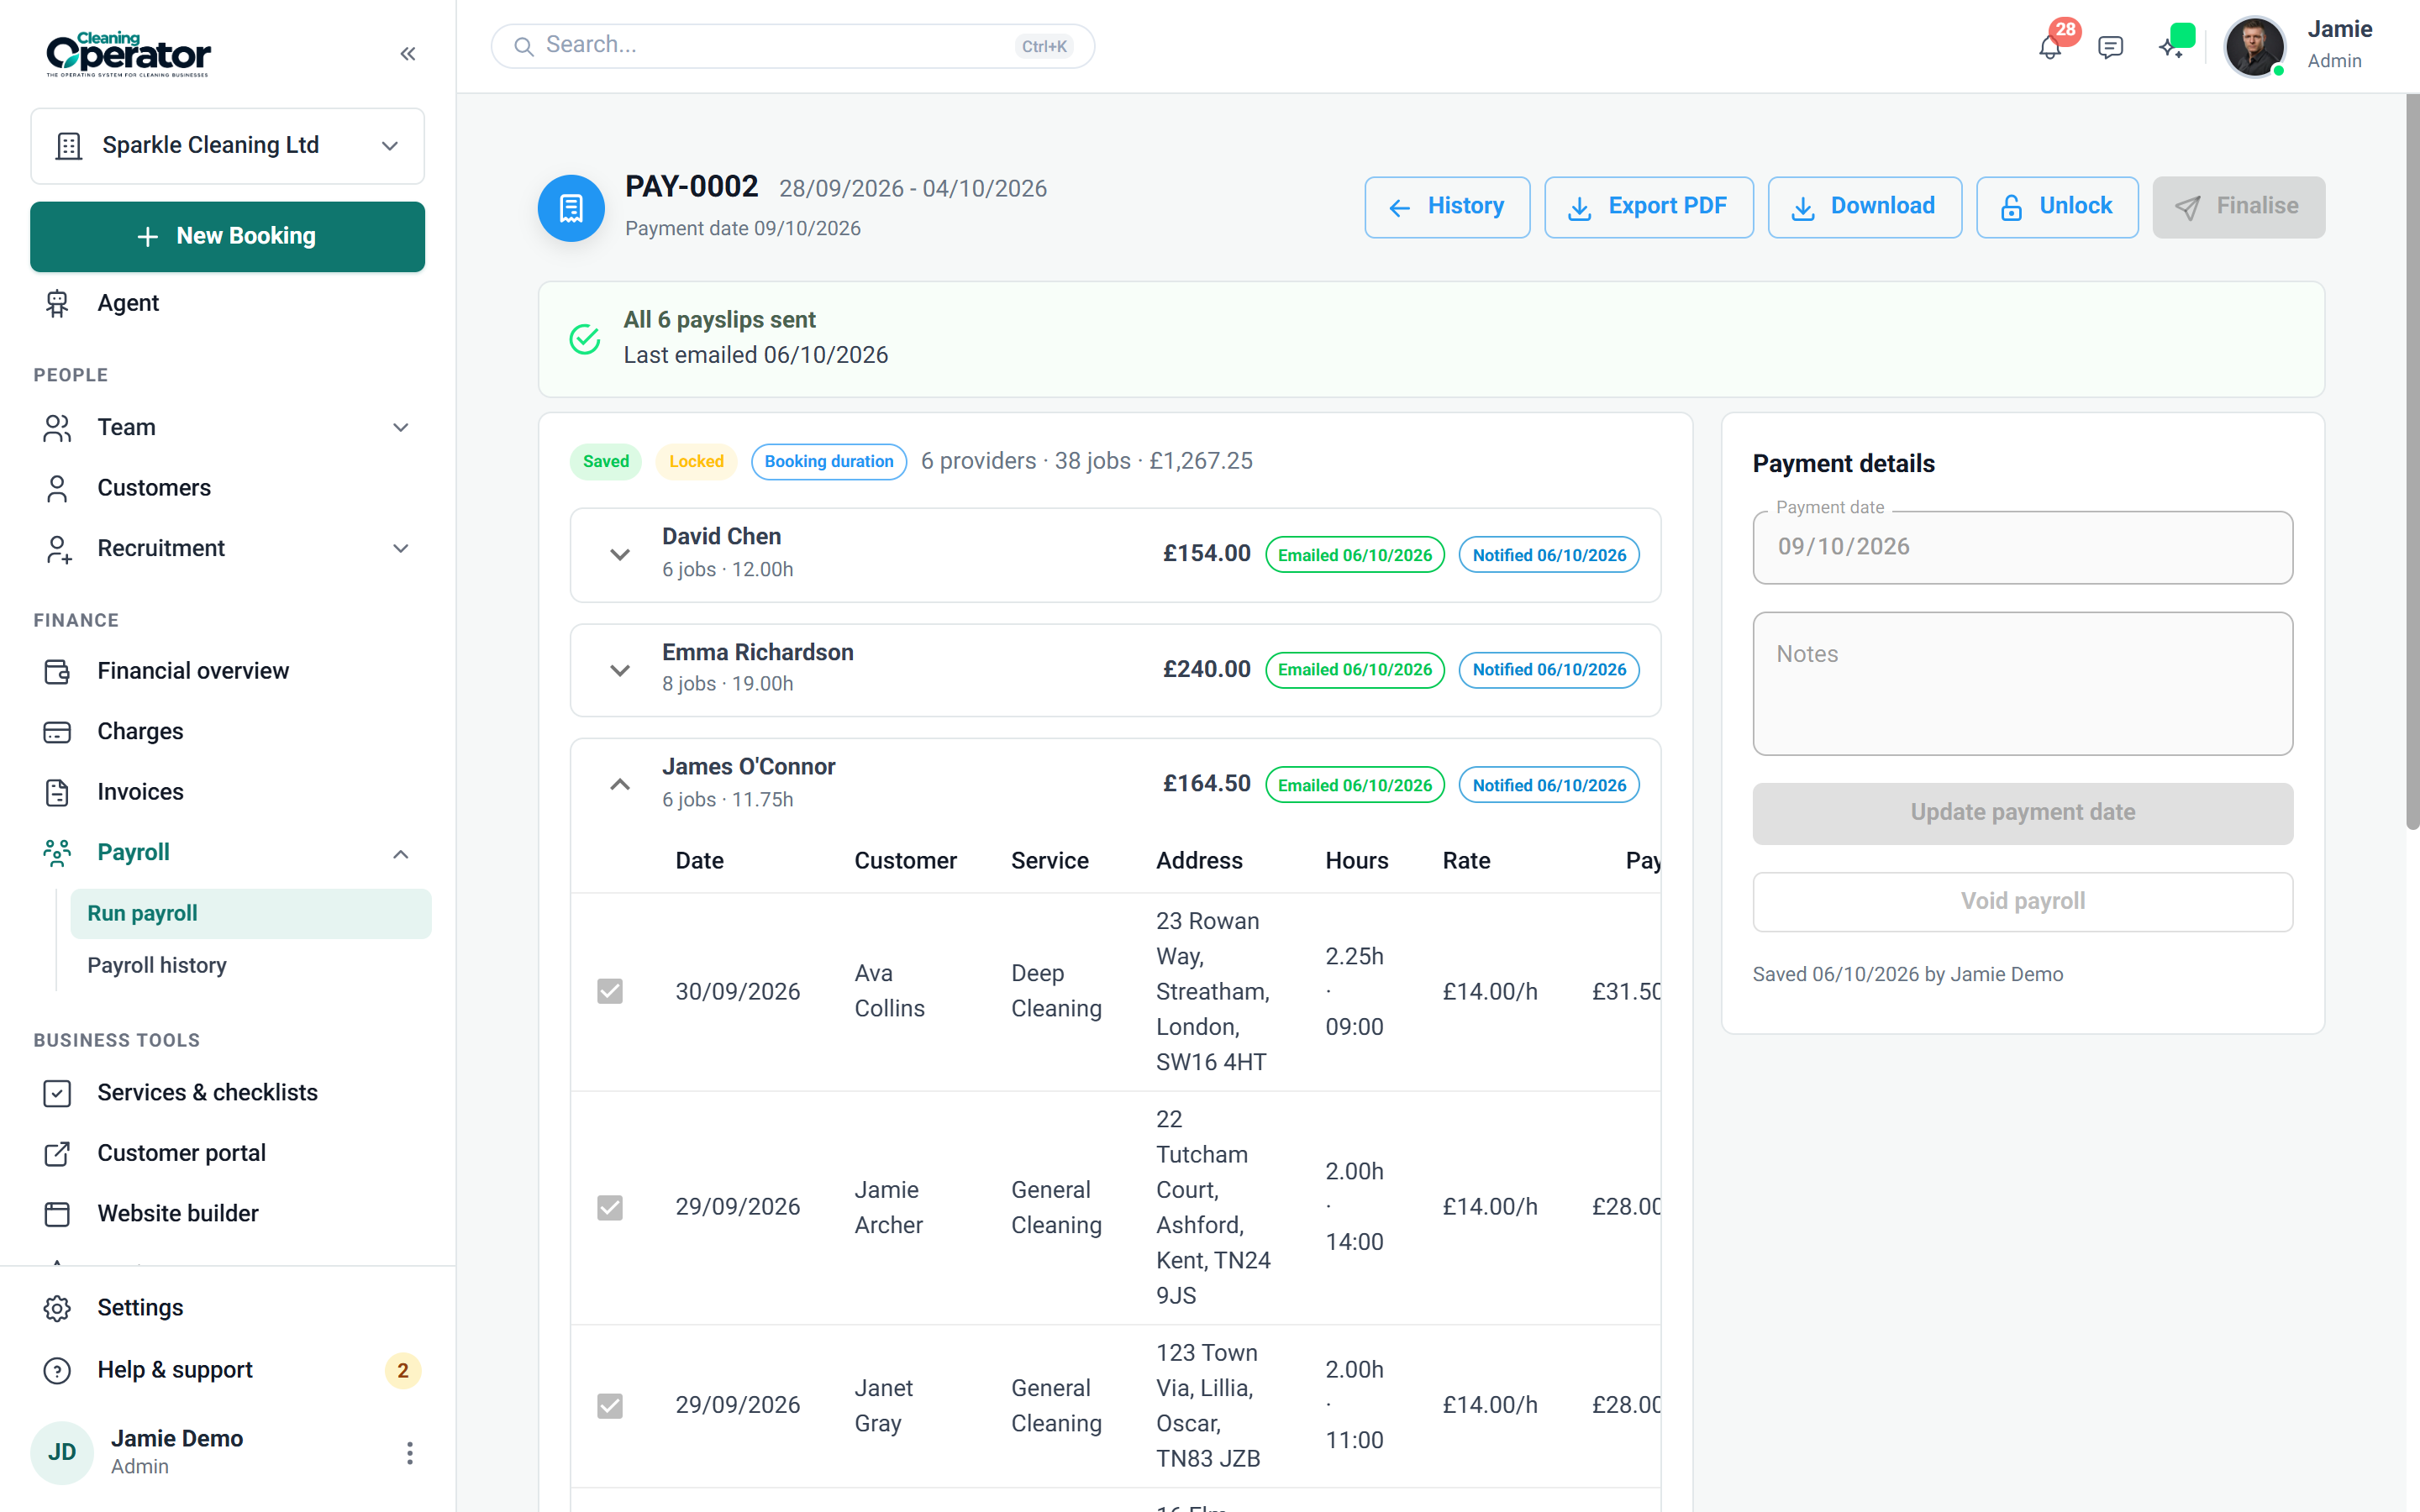The height and width of the screenshot is (1512, 2420).
Task: Click the Payment date input field
Action: pos(2022,547)
